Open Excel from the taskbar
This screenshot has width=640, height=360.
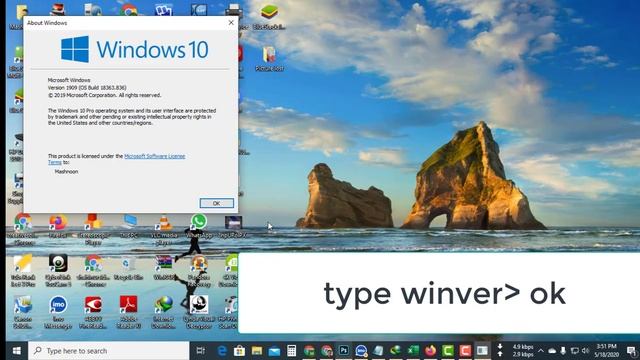point(413,351)
